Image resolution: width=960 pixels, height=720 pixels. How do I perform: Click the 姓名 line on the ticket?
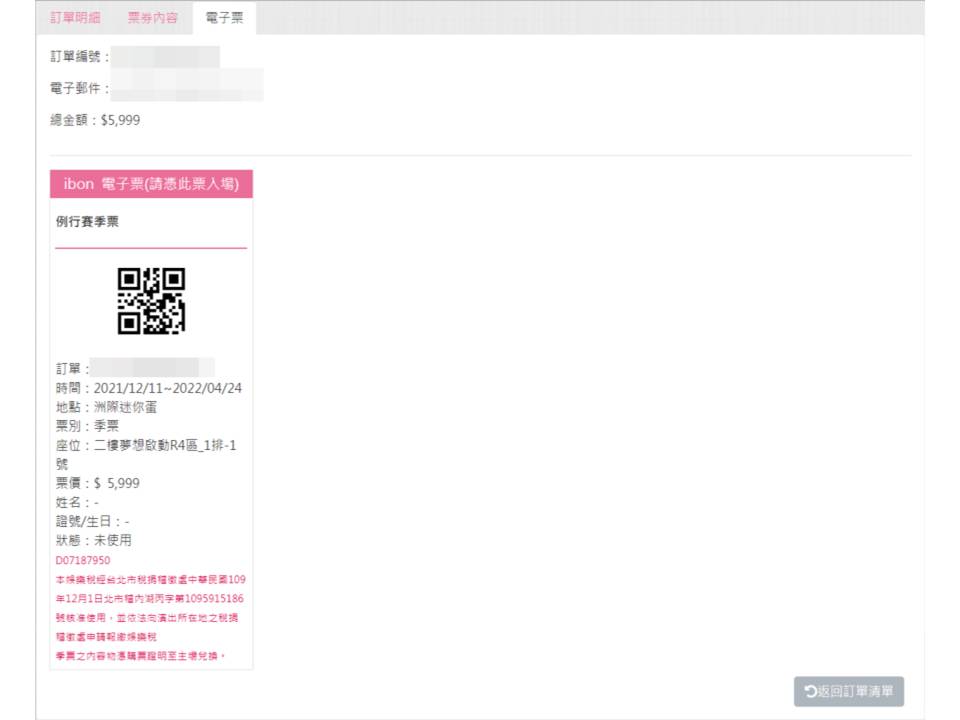pos(77,502)
